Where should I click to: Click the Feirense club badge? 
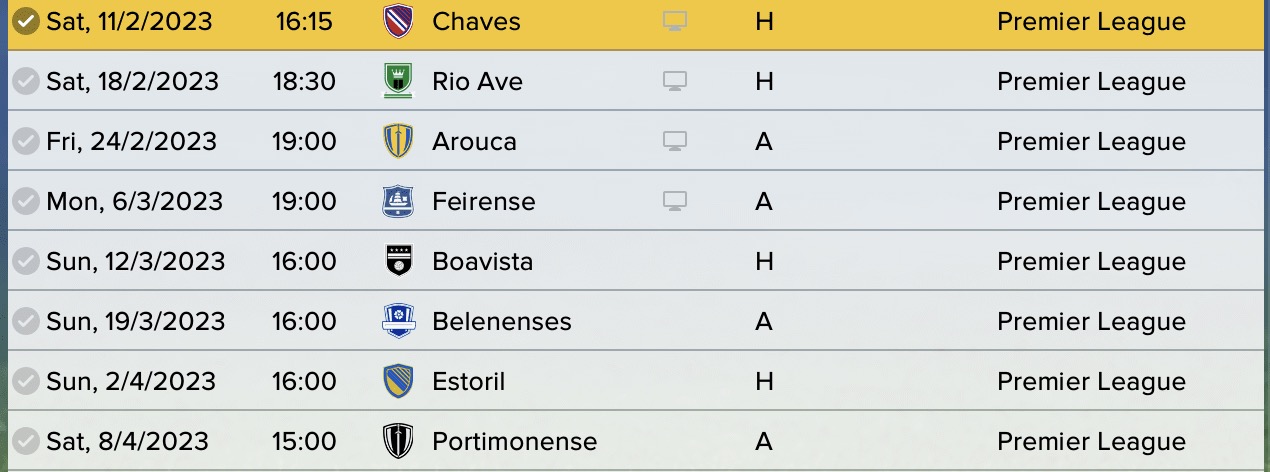click(398, 201)
